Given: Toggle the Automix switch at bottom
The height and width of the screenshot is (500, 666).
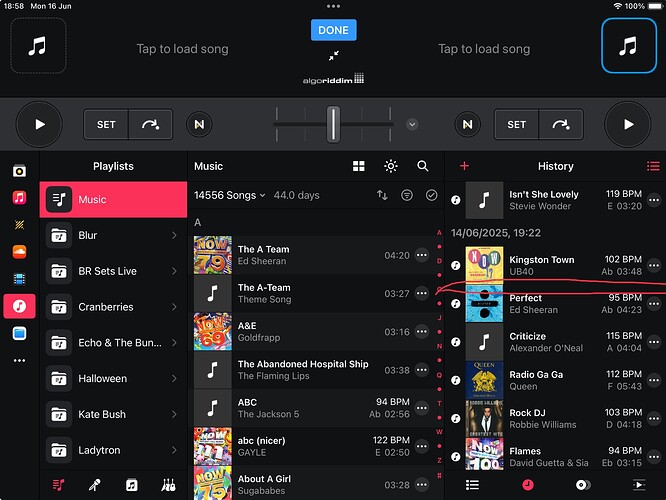Looking at the screenshot, I should point(583,485).
